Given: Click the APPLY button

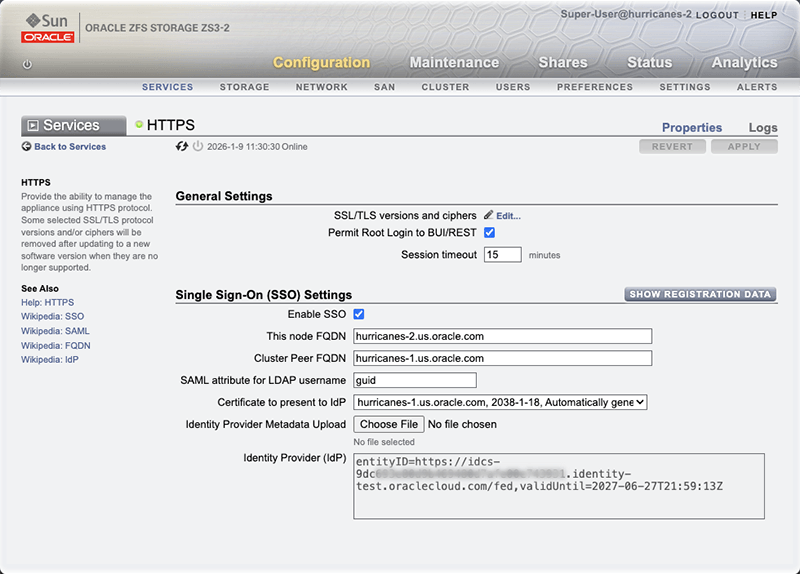Looking at the screenshot, I should (x=744, y=146).
